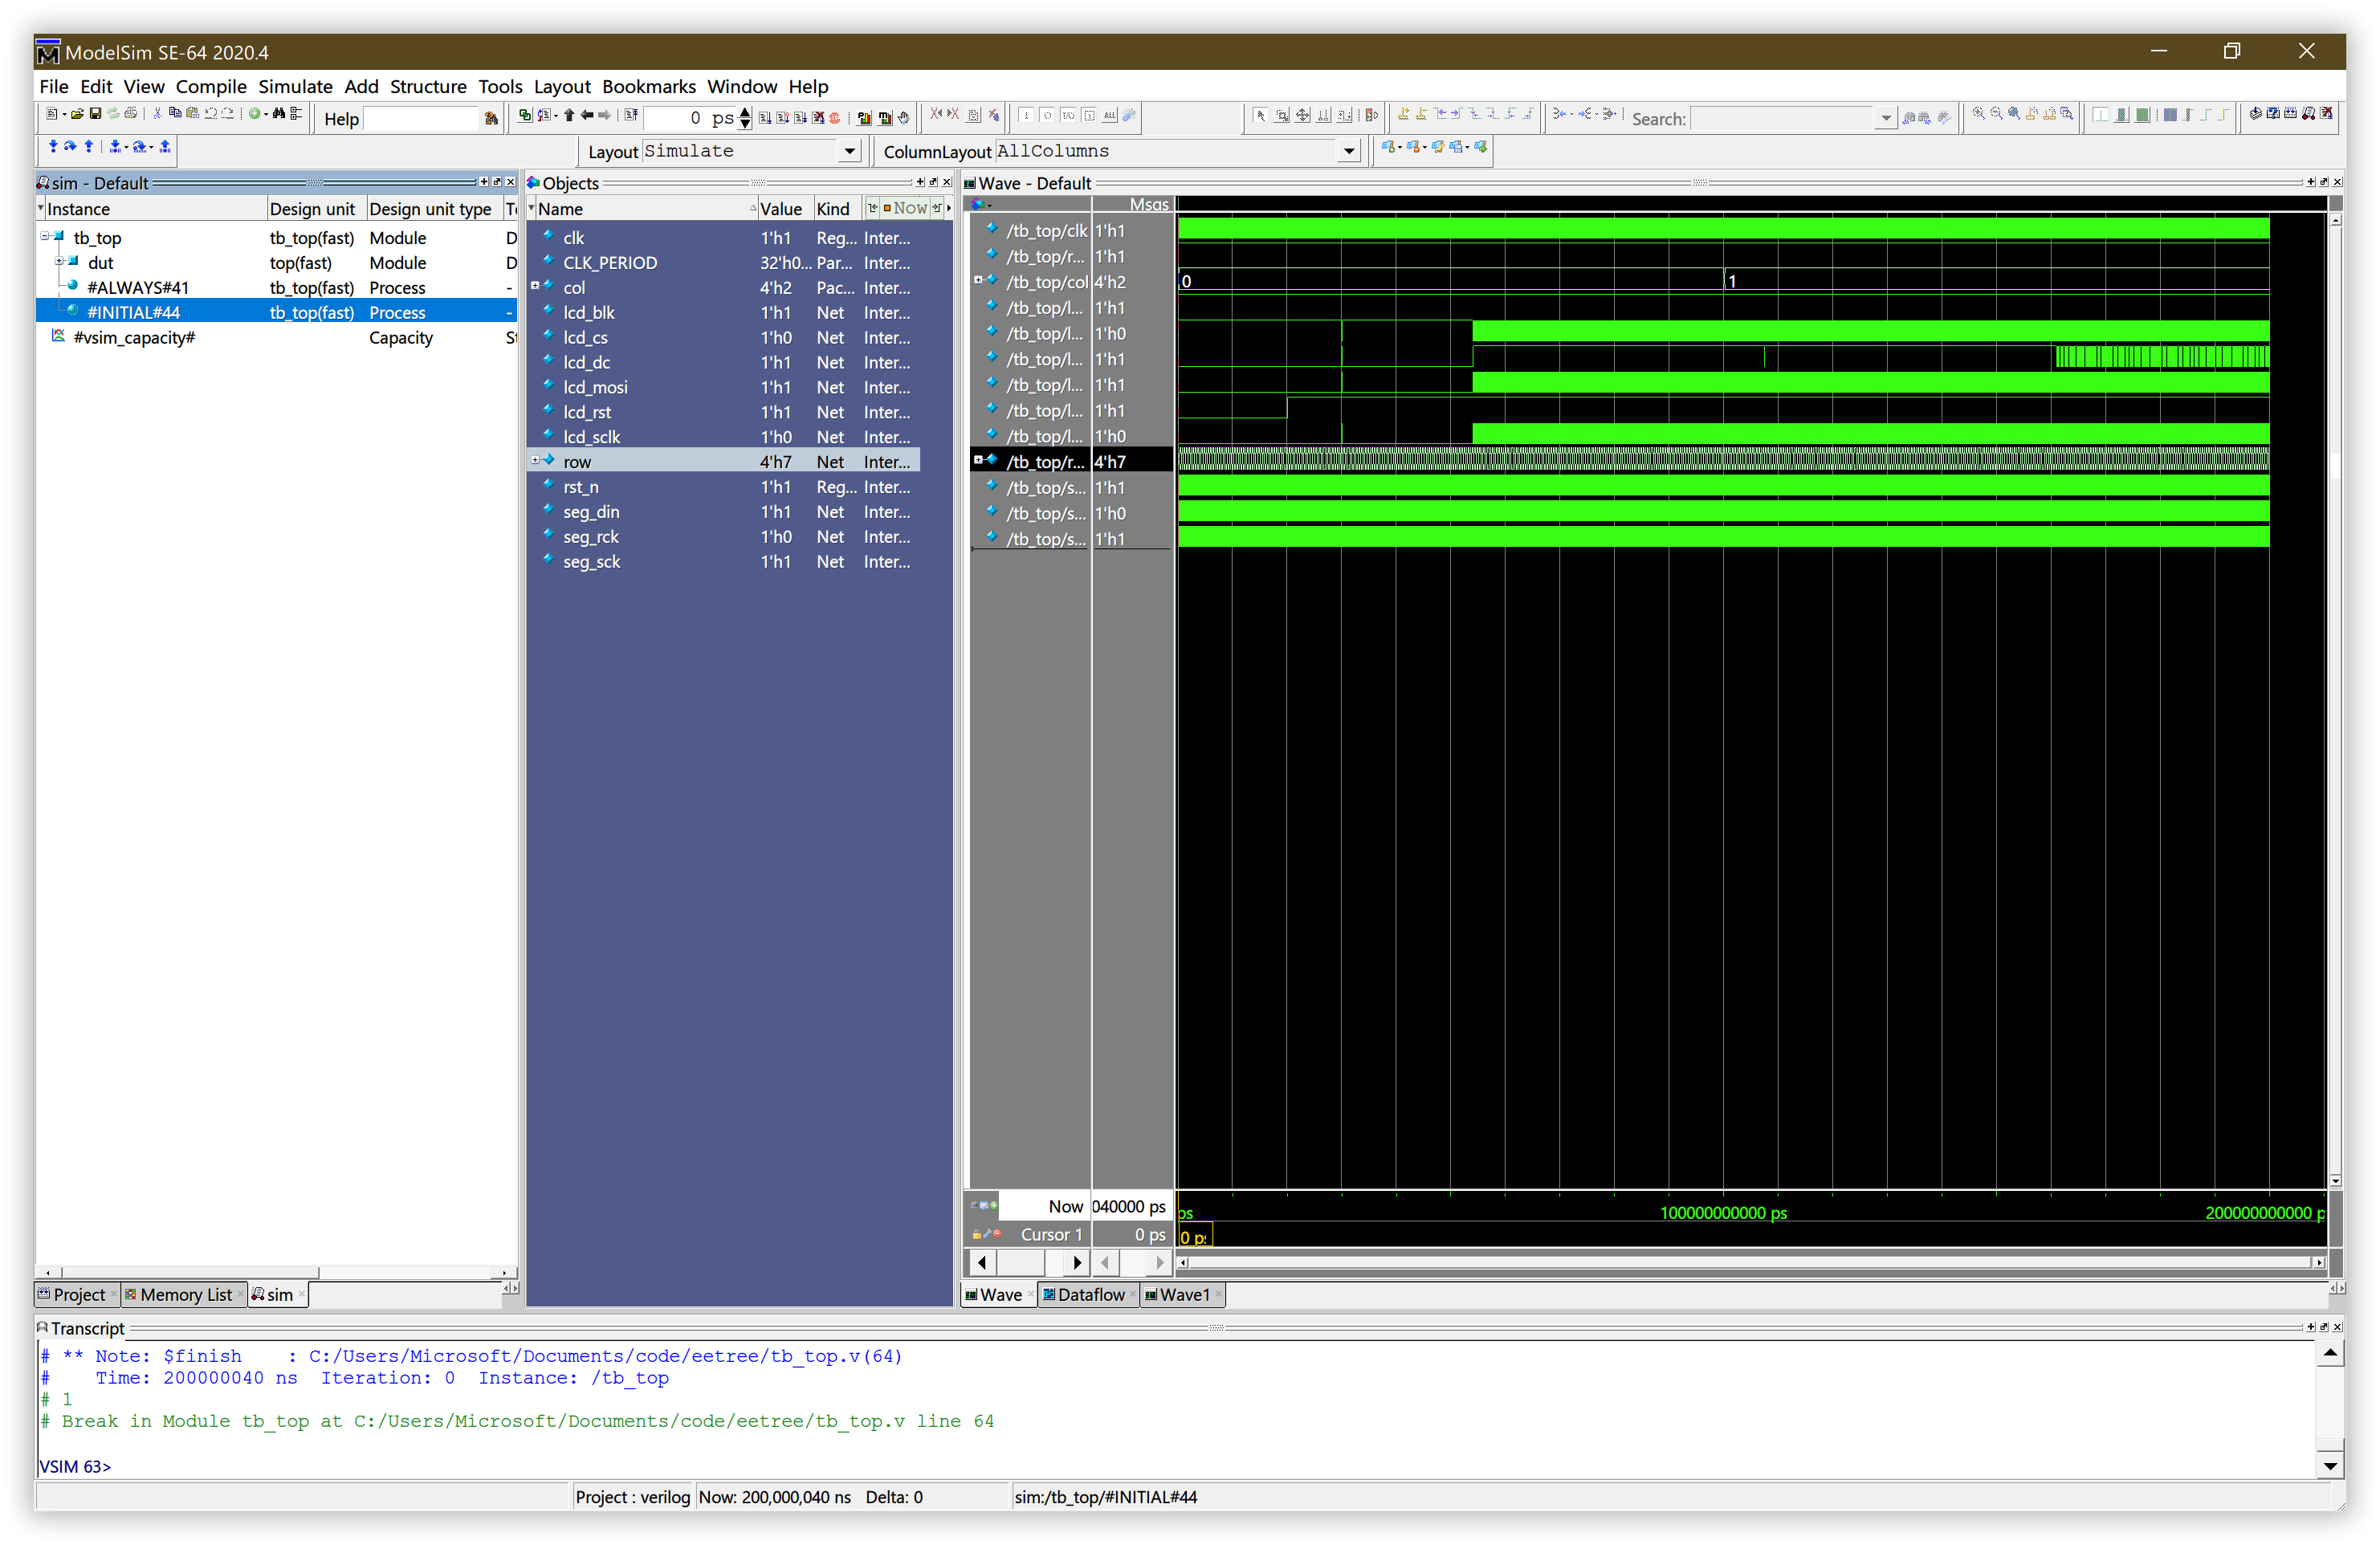
Task: Enable Zoom Mode tool in toolbar
Action: 1282,116
